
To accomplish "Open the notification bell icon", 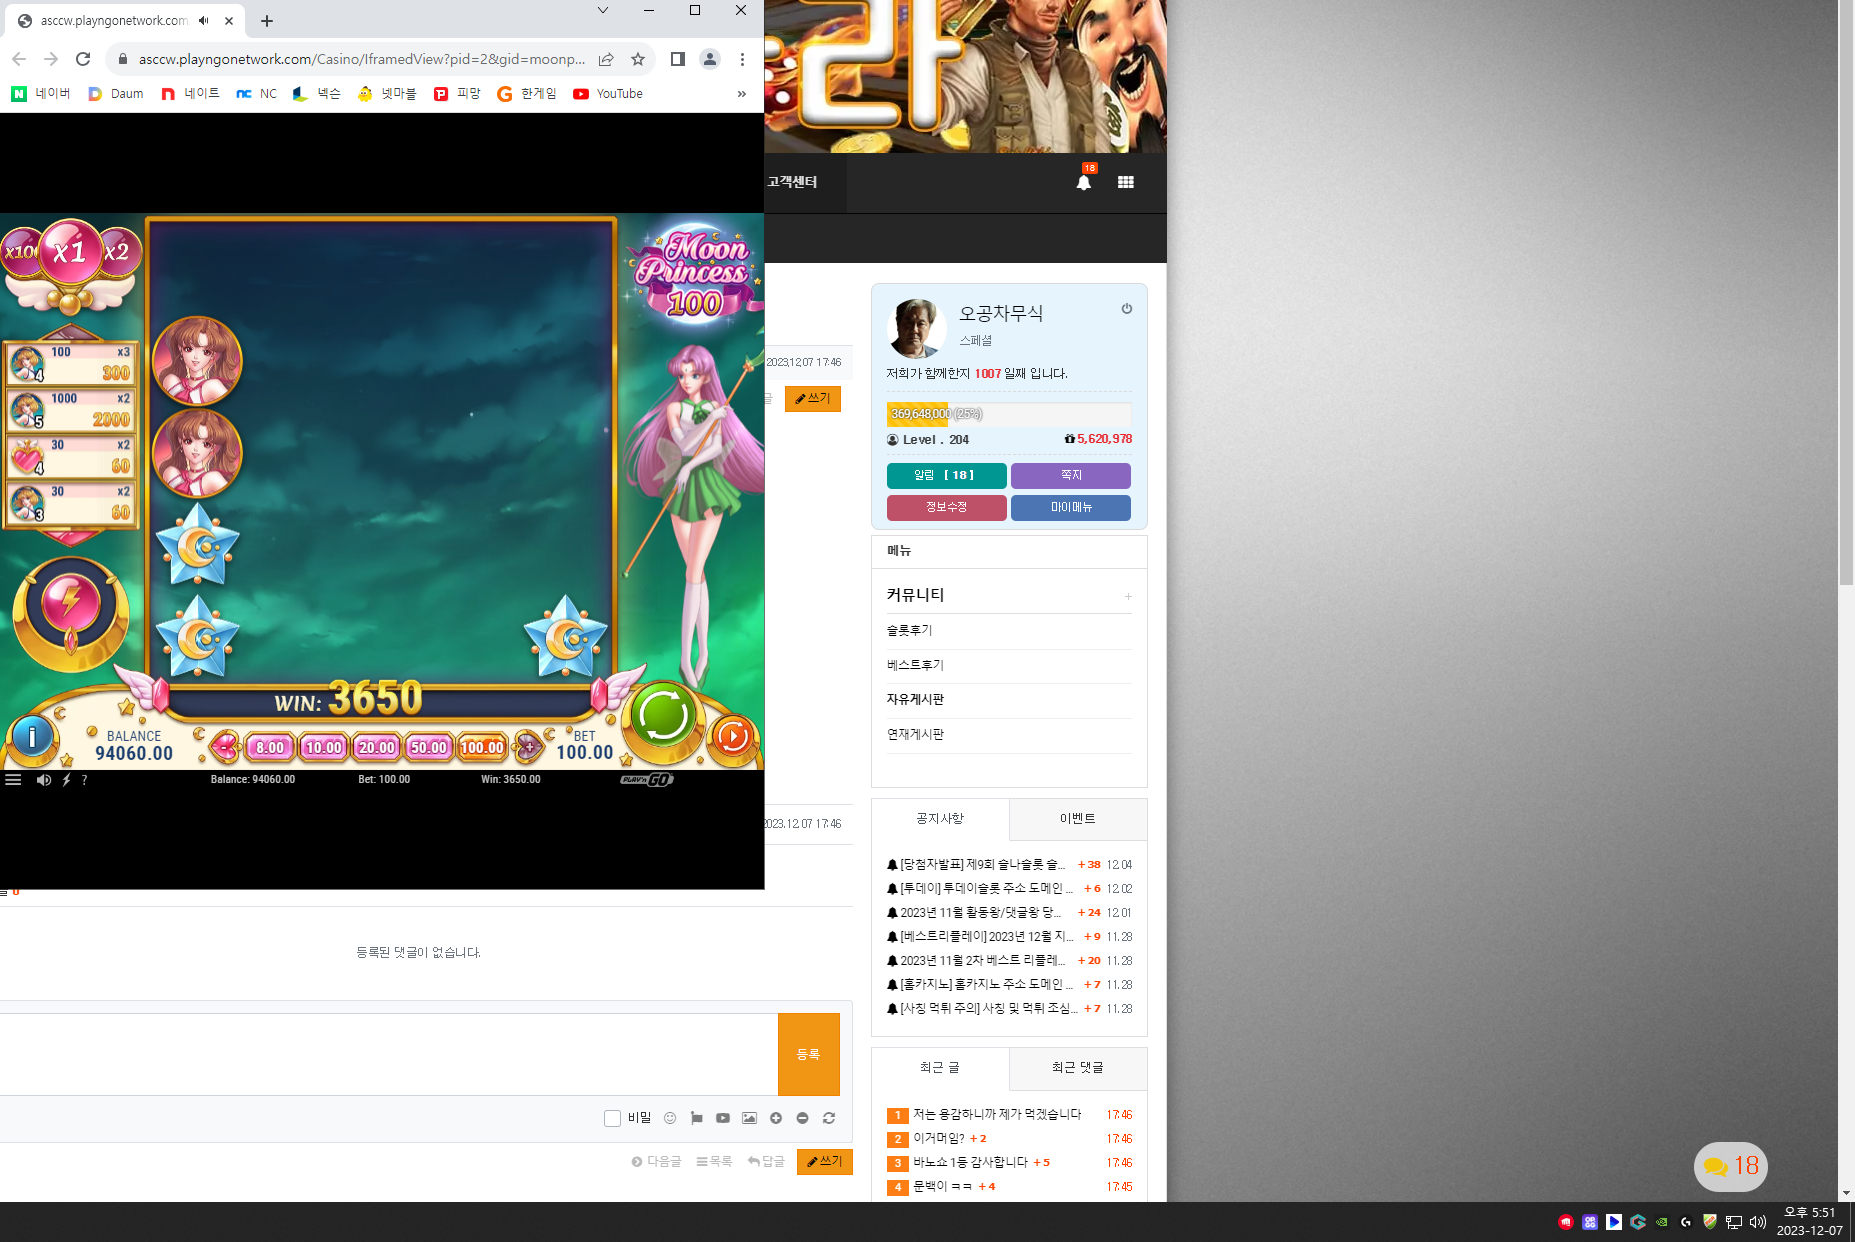I will coord(1083,182).
